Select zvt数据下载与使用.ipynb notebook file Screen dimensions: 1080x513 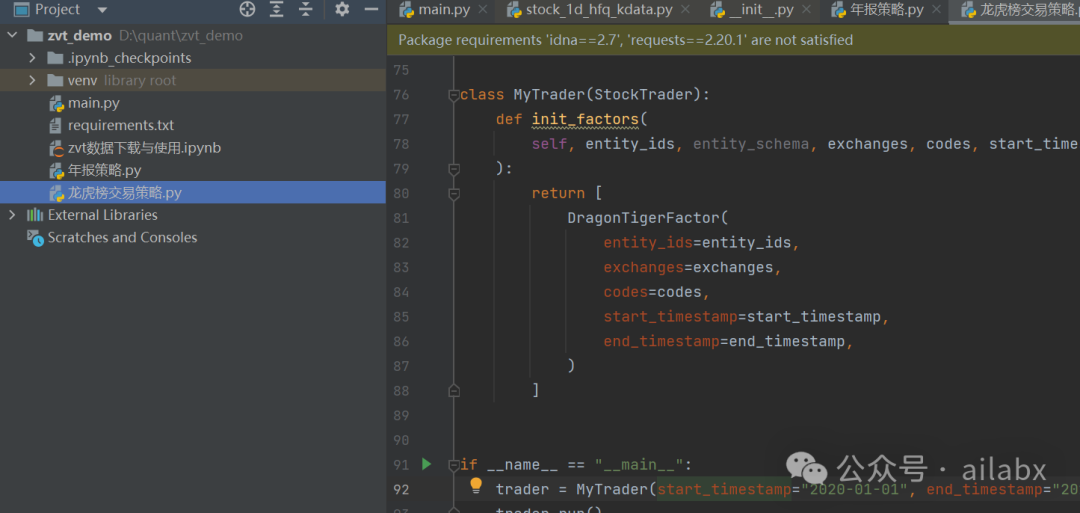point(144,148)
